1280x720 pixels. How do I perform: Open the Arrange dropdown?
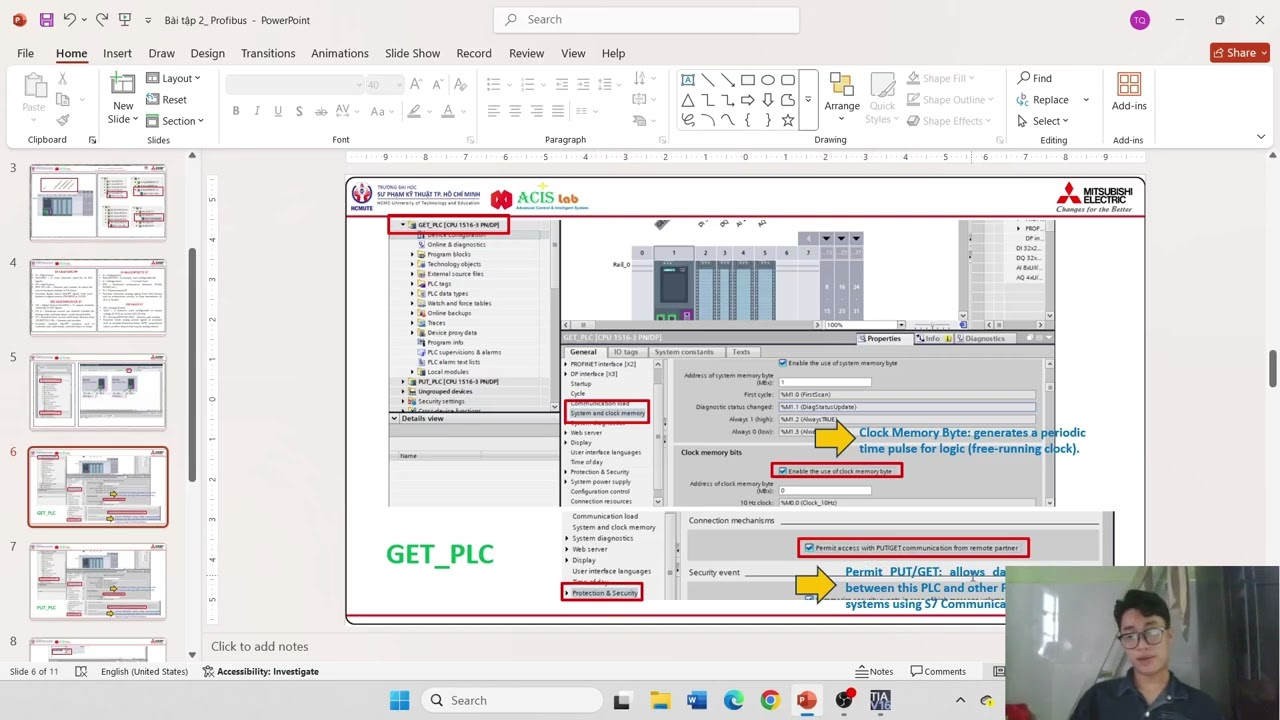point(842,98)
